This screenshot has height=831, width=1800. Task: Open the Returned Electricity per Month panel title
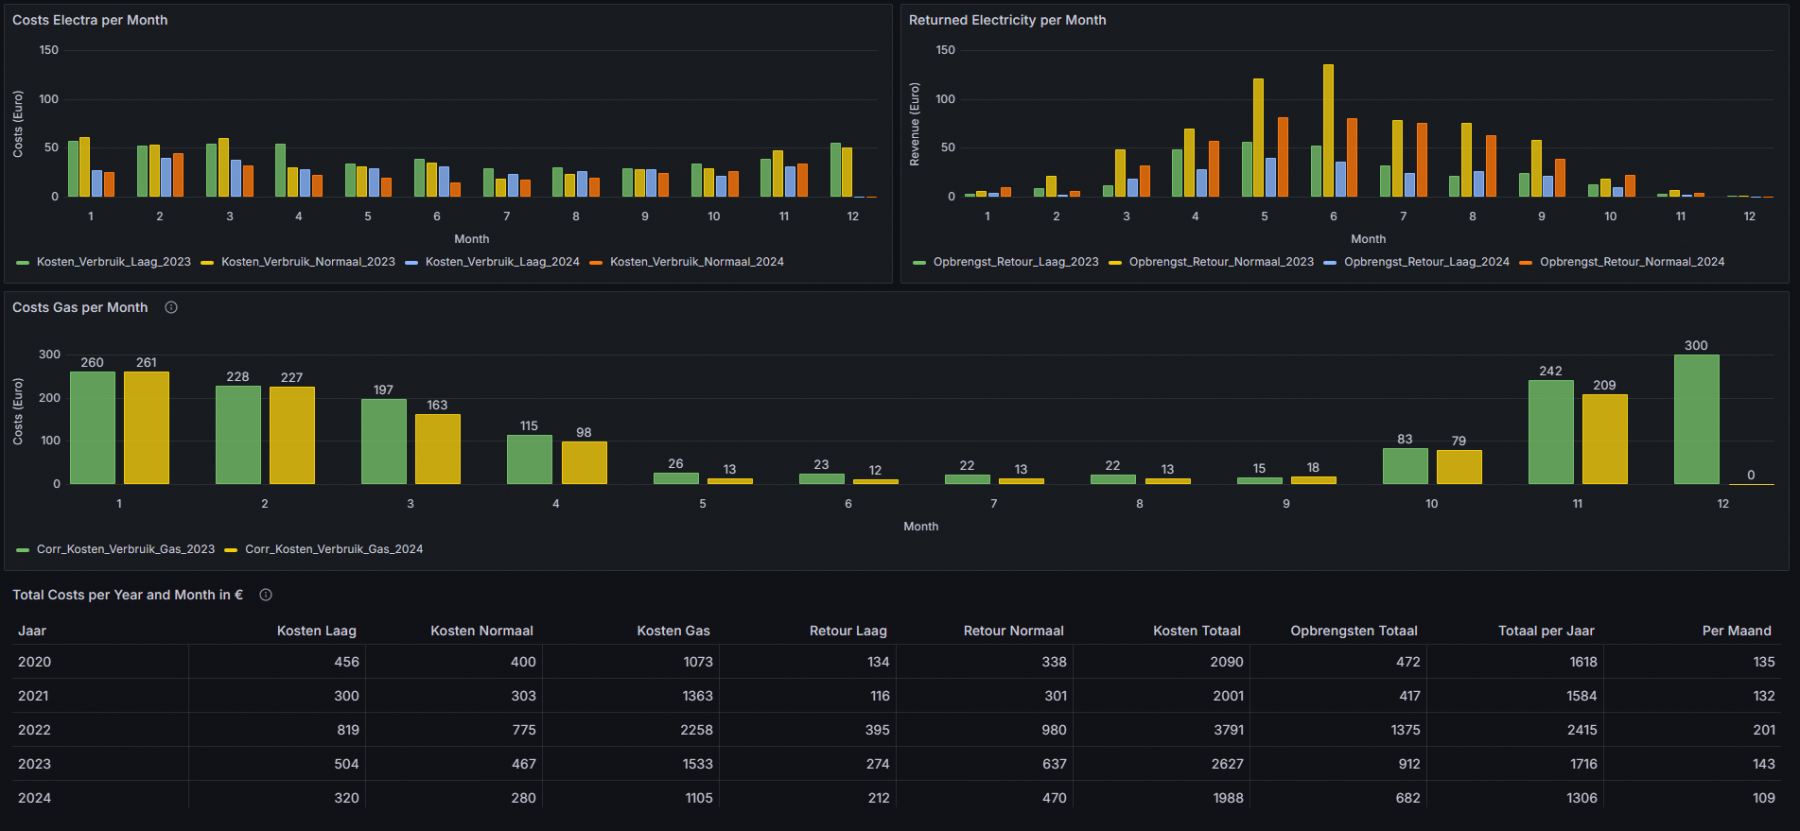coord(1007,20)
